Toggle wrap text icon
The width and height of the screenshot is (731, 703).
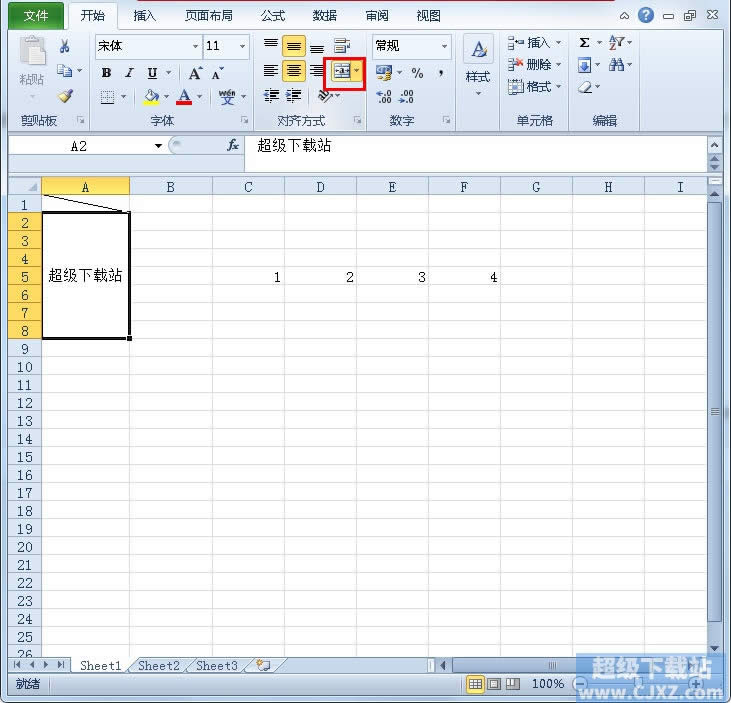342,46
